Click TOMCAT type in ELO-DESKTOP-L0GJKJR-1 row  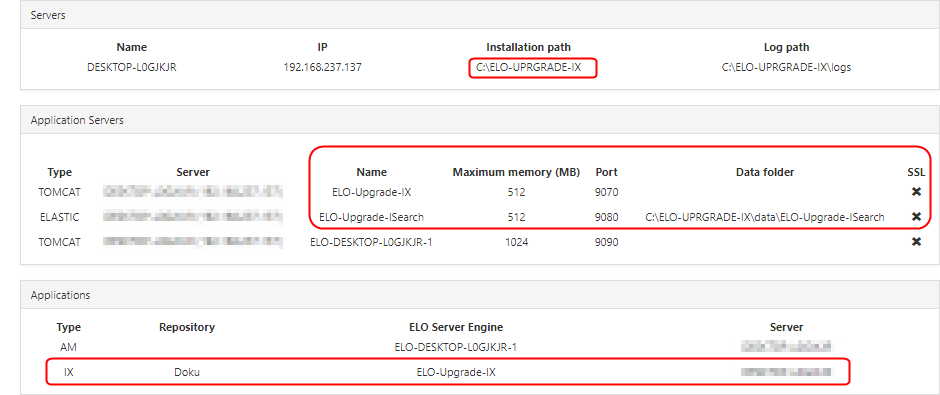coord(60,243)
